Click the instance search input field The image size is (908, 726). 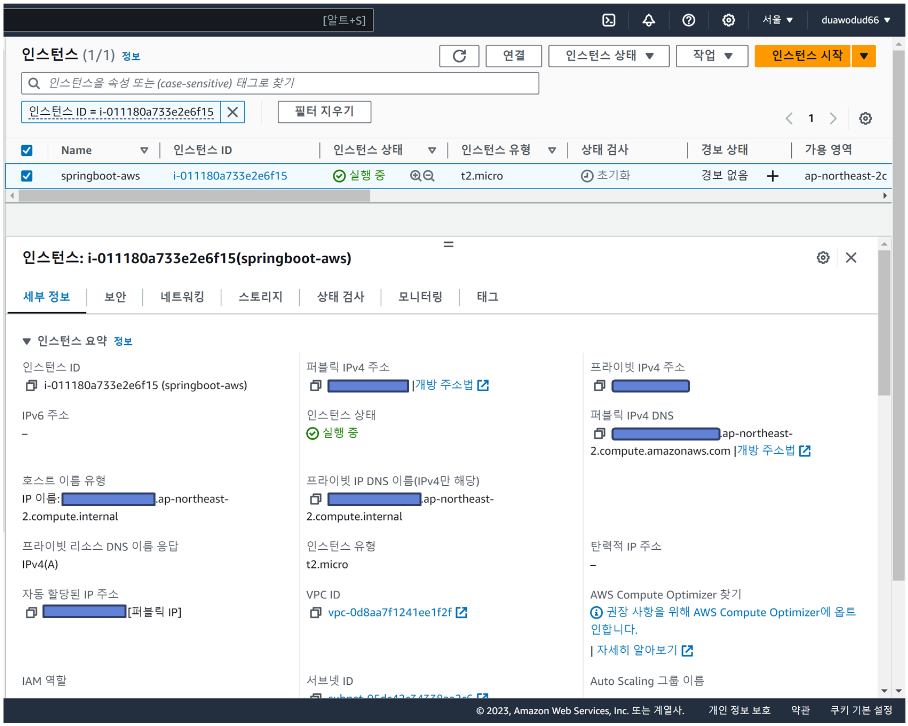click(280, 83)
